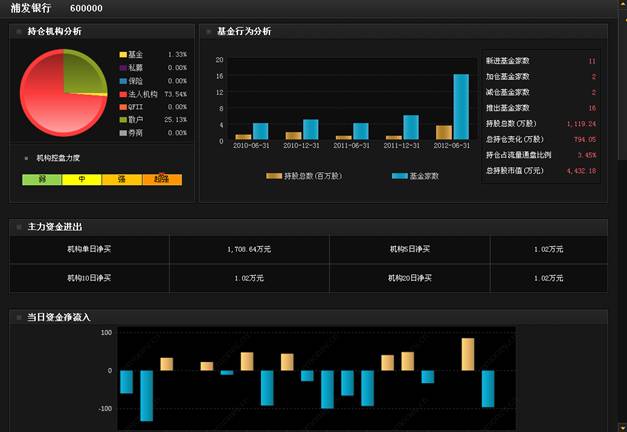Viewport: 627px width, 432px height.
Task: Click the 当日资金净流入 panel title
Action: coord(59,318)
